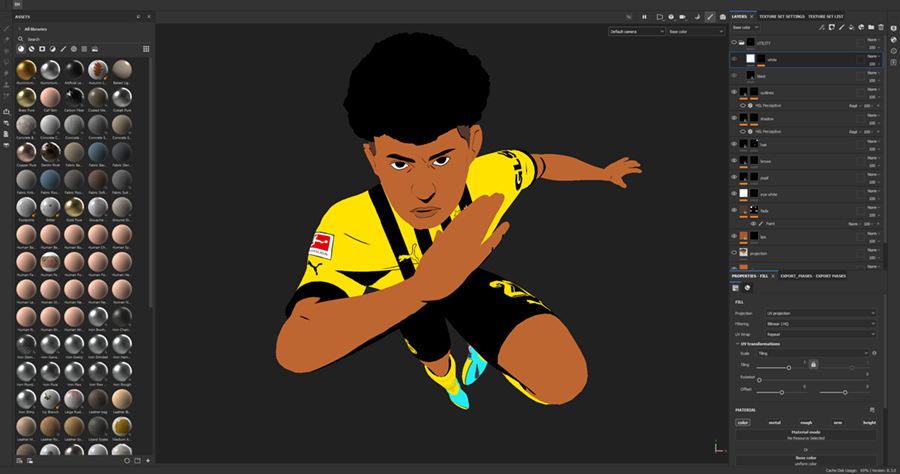The width and height of the screenshot is (900, 474).
Task: Add a paint layer with the brush icon
Action: click(x=841, y=28)
